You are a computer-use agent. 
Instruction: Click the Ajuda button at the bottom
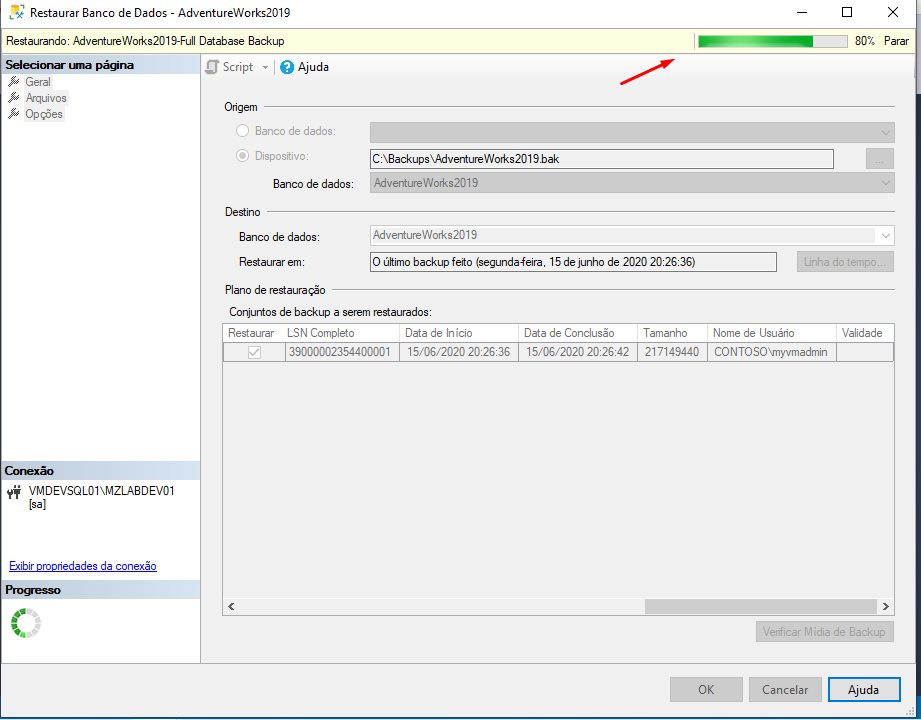point(864,689)
